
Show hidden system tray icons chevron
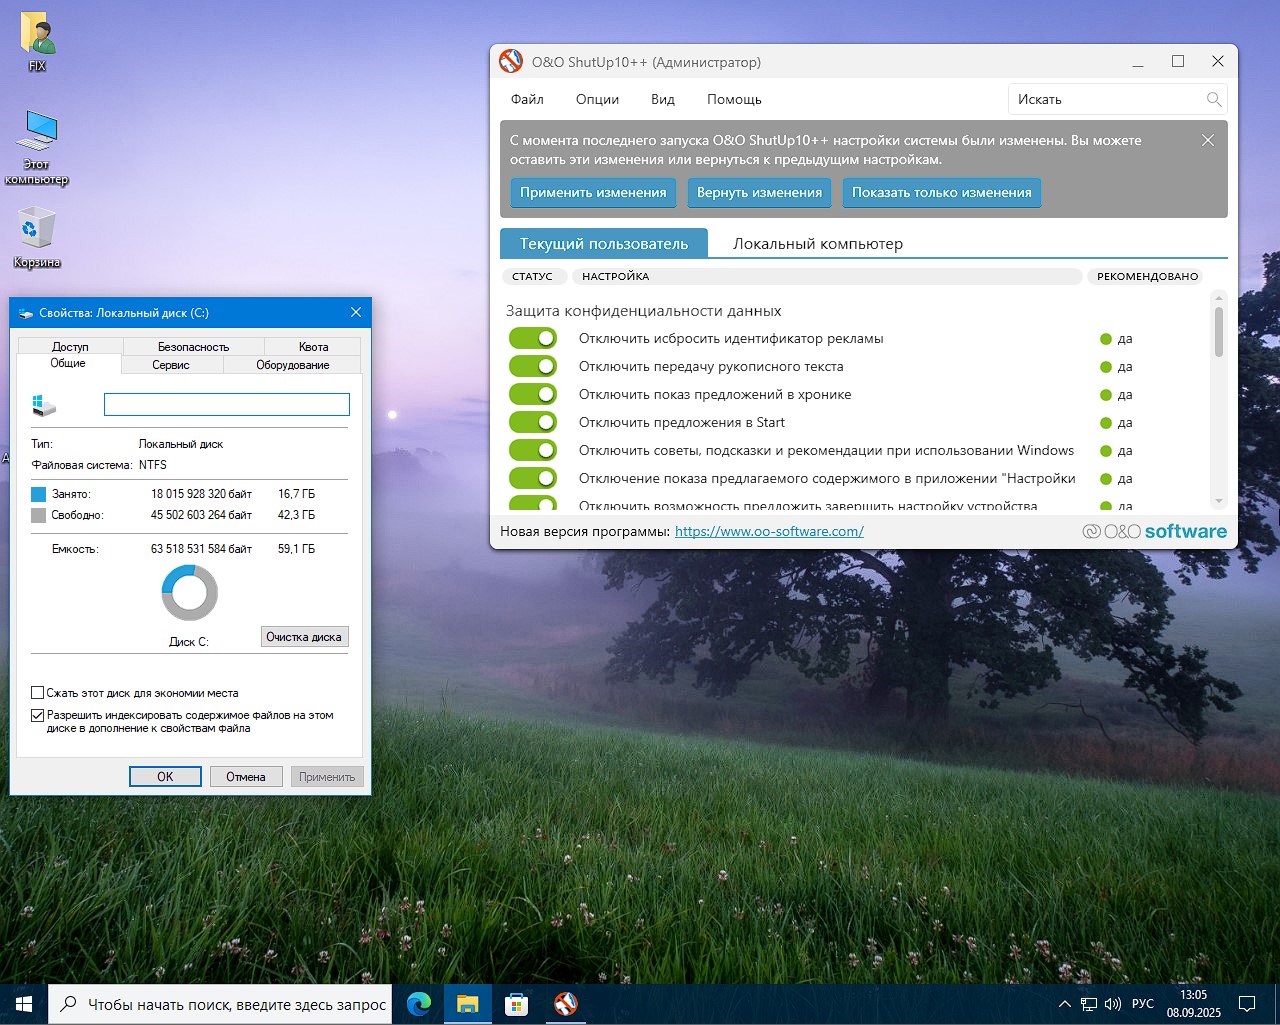[x=1064, y=1004]
